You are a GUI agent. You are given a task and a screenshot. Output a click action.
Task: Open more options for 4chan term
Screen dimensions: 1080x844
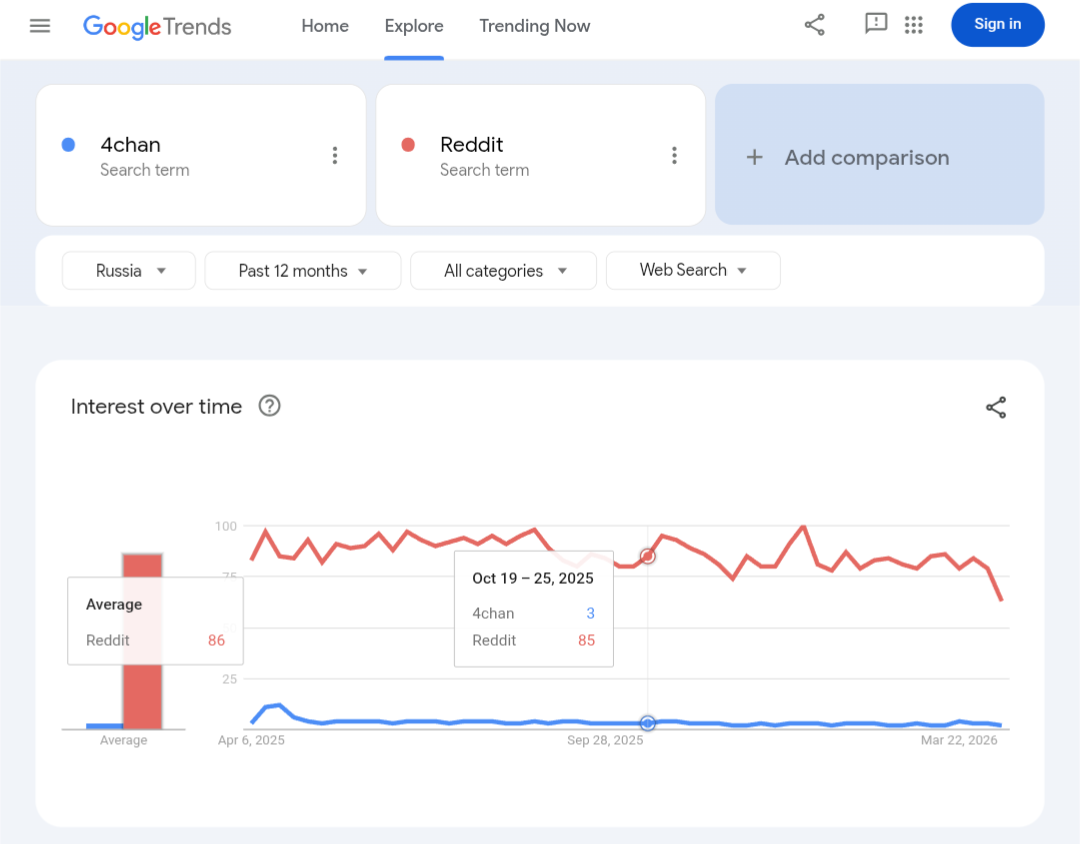(335, 156)
